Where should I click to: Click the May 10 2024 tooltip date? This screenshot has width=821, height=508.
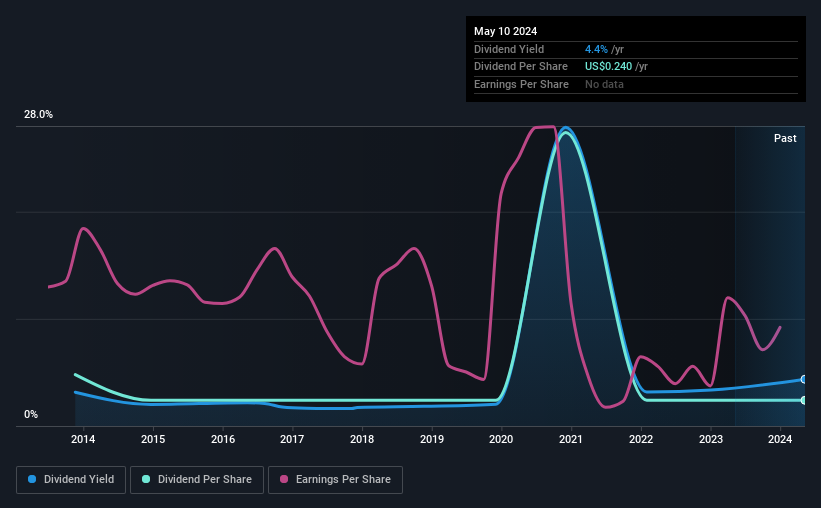505,31
